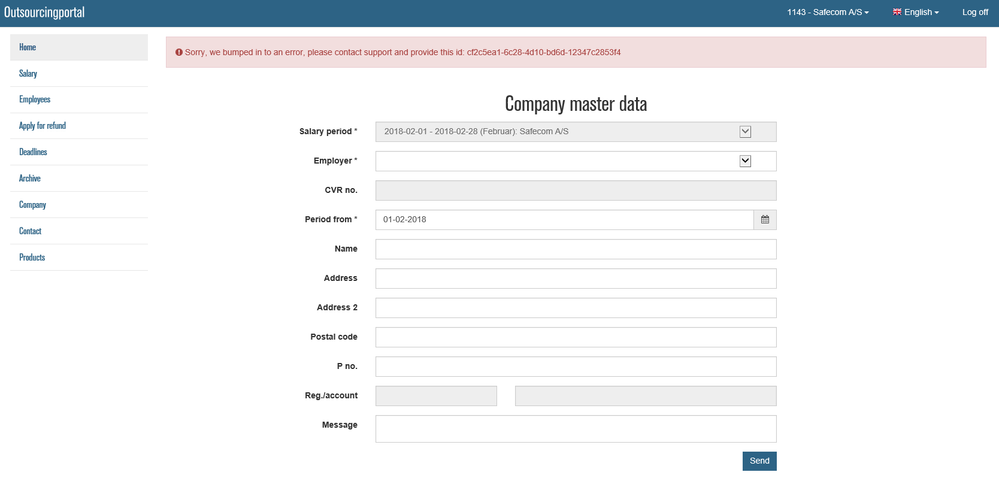The width and height of the screenshot is (999, 487).
Task: Click the Postal code input field
Action: pyautogui.click(x=576, y=337)
